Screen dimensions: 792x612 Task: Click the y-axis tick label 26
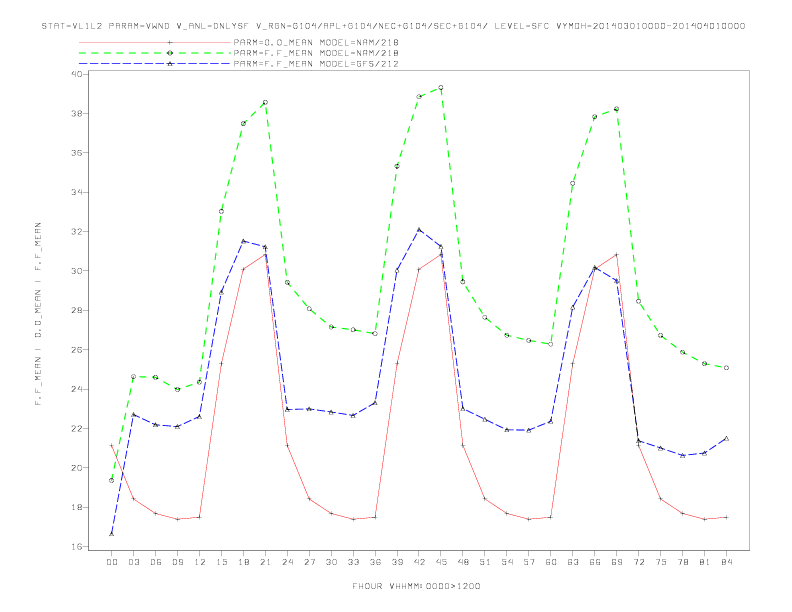click(77, 349)
